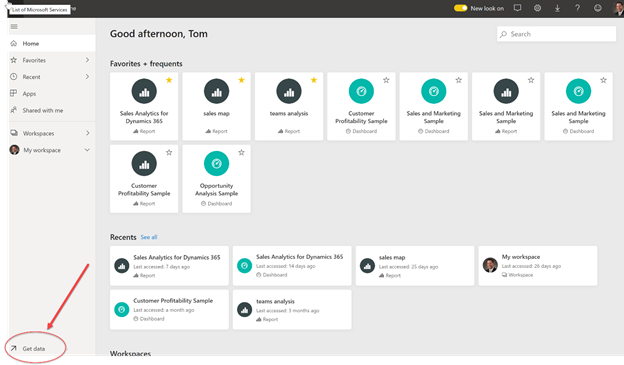Open the sales map report icon
Viewport: 624px width, 365px height.
(216, 91)
